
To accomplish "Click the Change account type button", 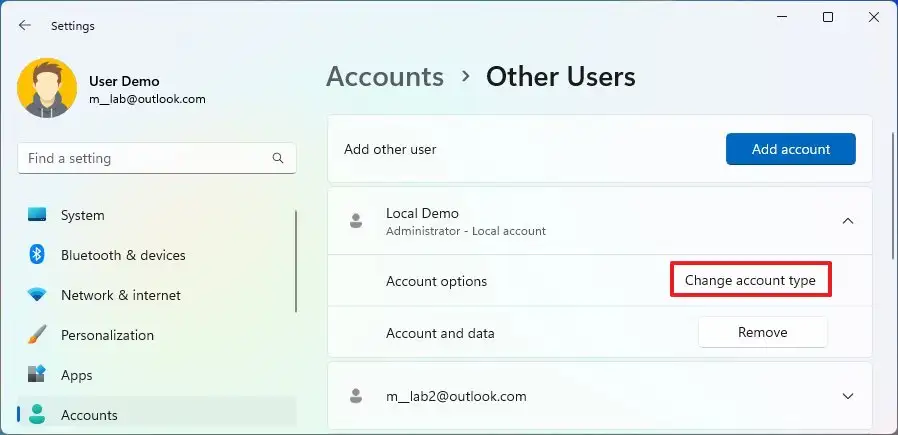I will tap(750, 281).
